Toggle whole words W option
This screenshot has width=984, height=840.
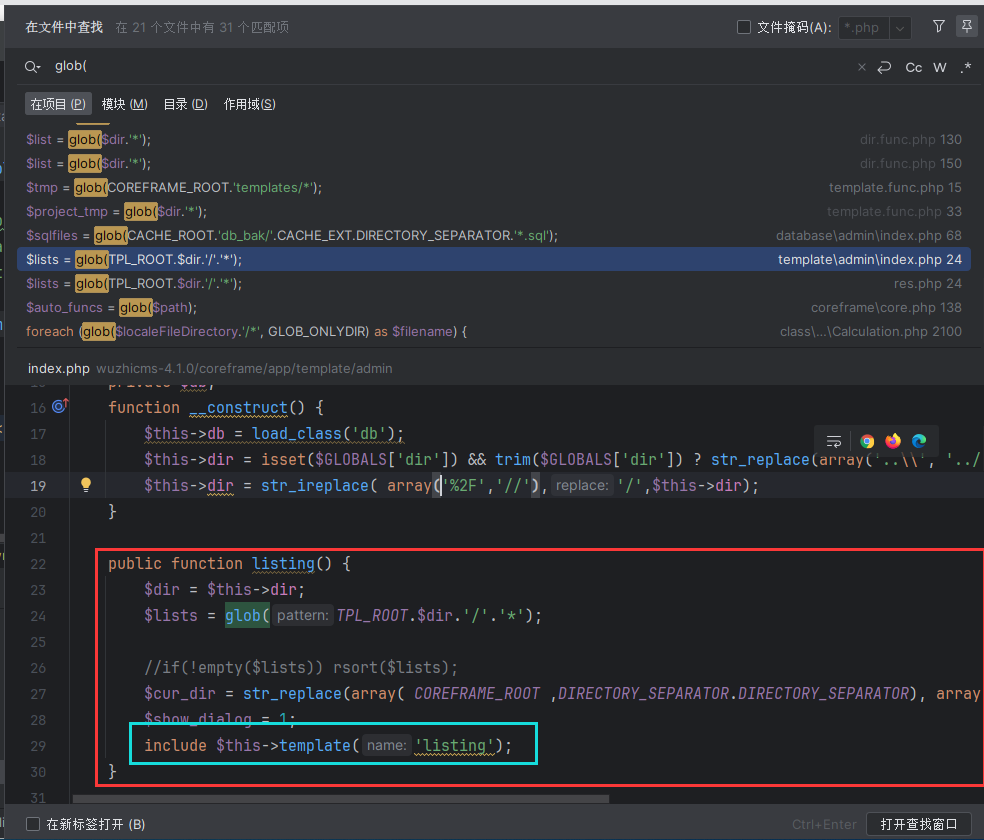pyautogui.click(x=940, y=67)
